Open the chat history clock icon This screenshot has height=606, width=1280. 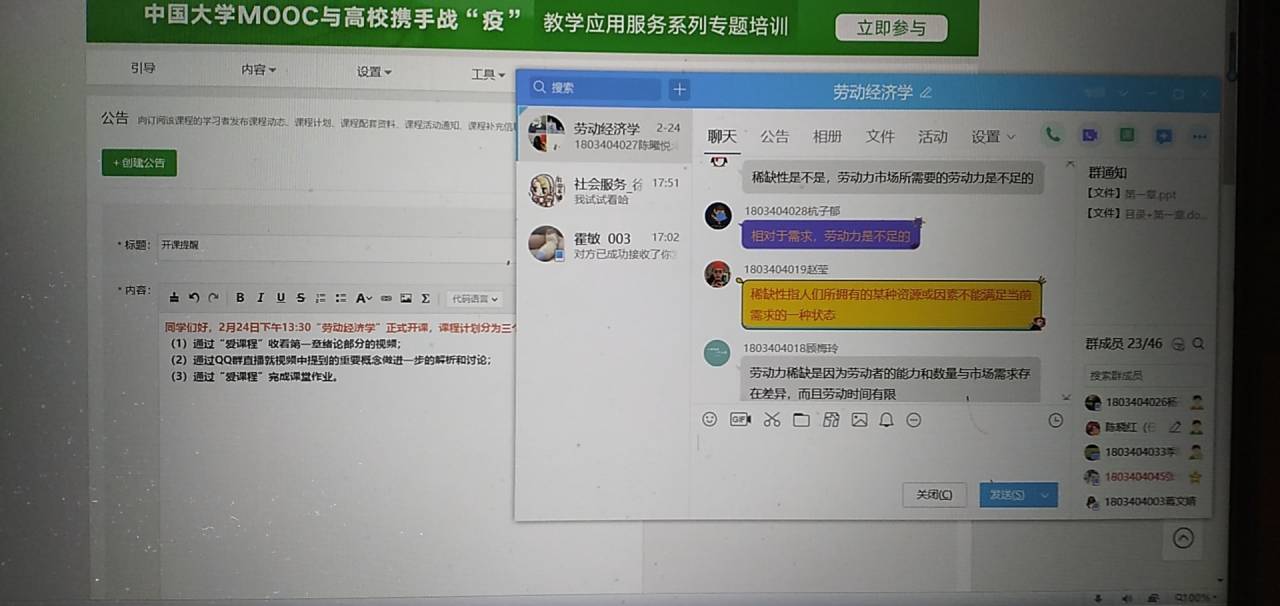(x=1055, y=421)
